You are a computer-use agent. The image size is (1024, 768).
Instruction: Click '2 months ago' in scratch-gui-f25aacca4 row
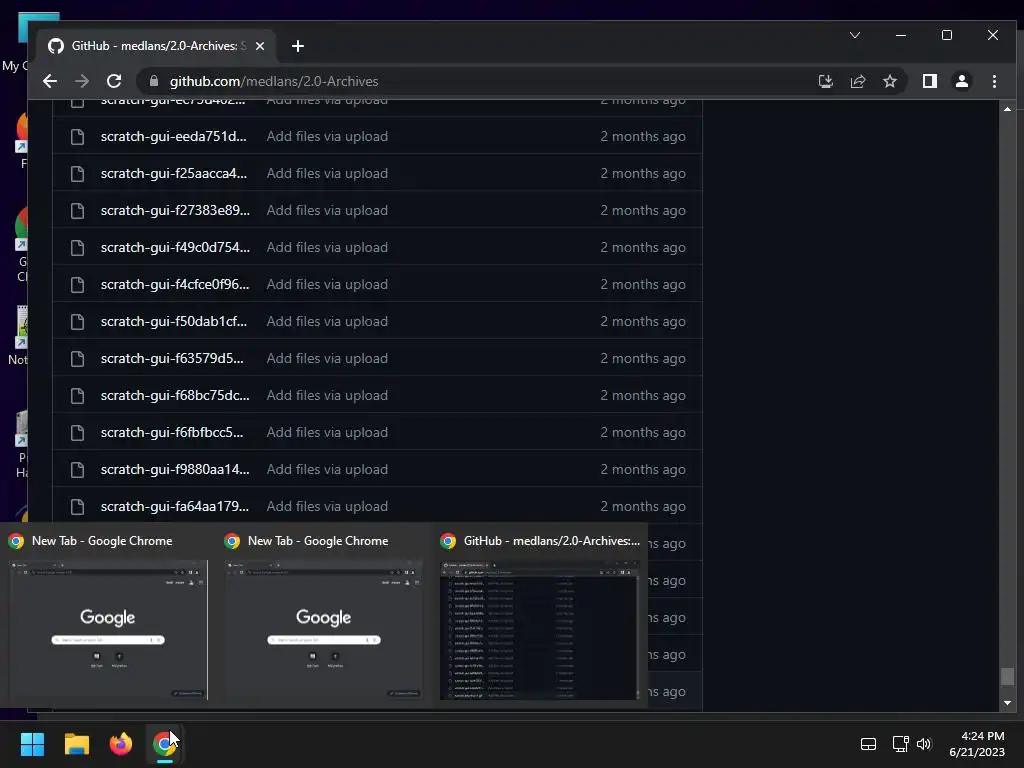(x=643, y=173)
